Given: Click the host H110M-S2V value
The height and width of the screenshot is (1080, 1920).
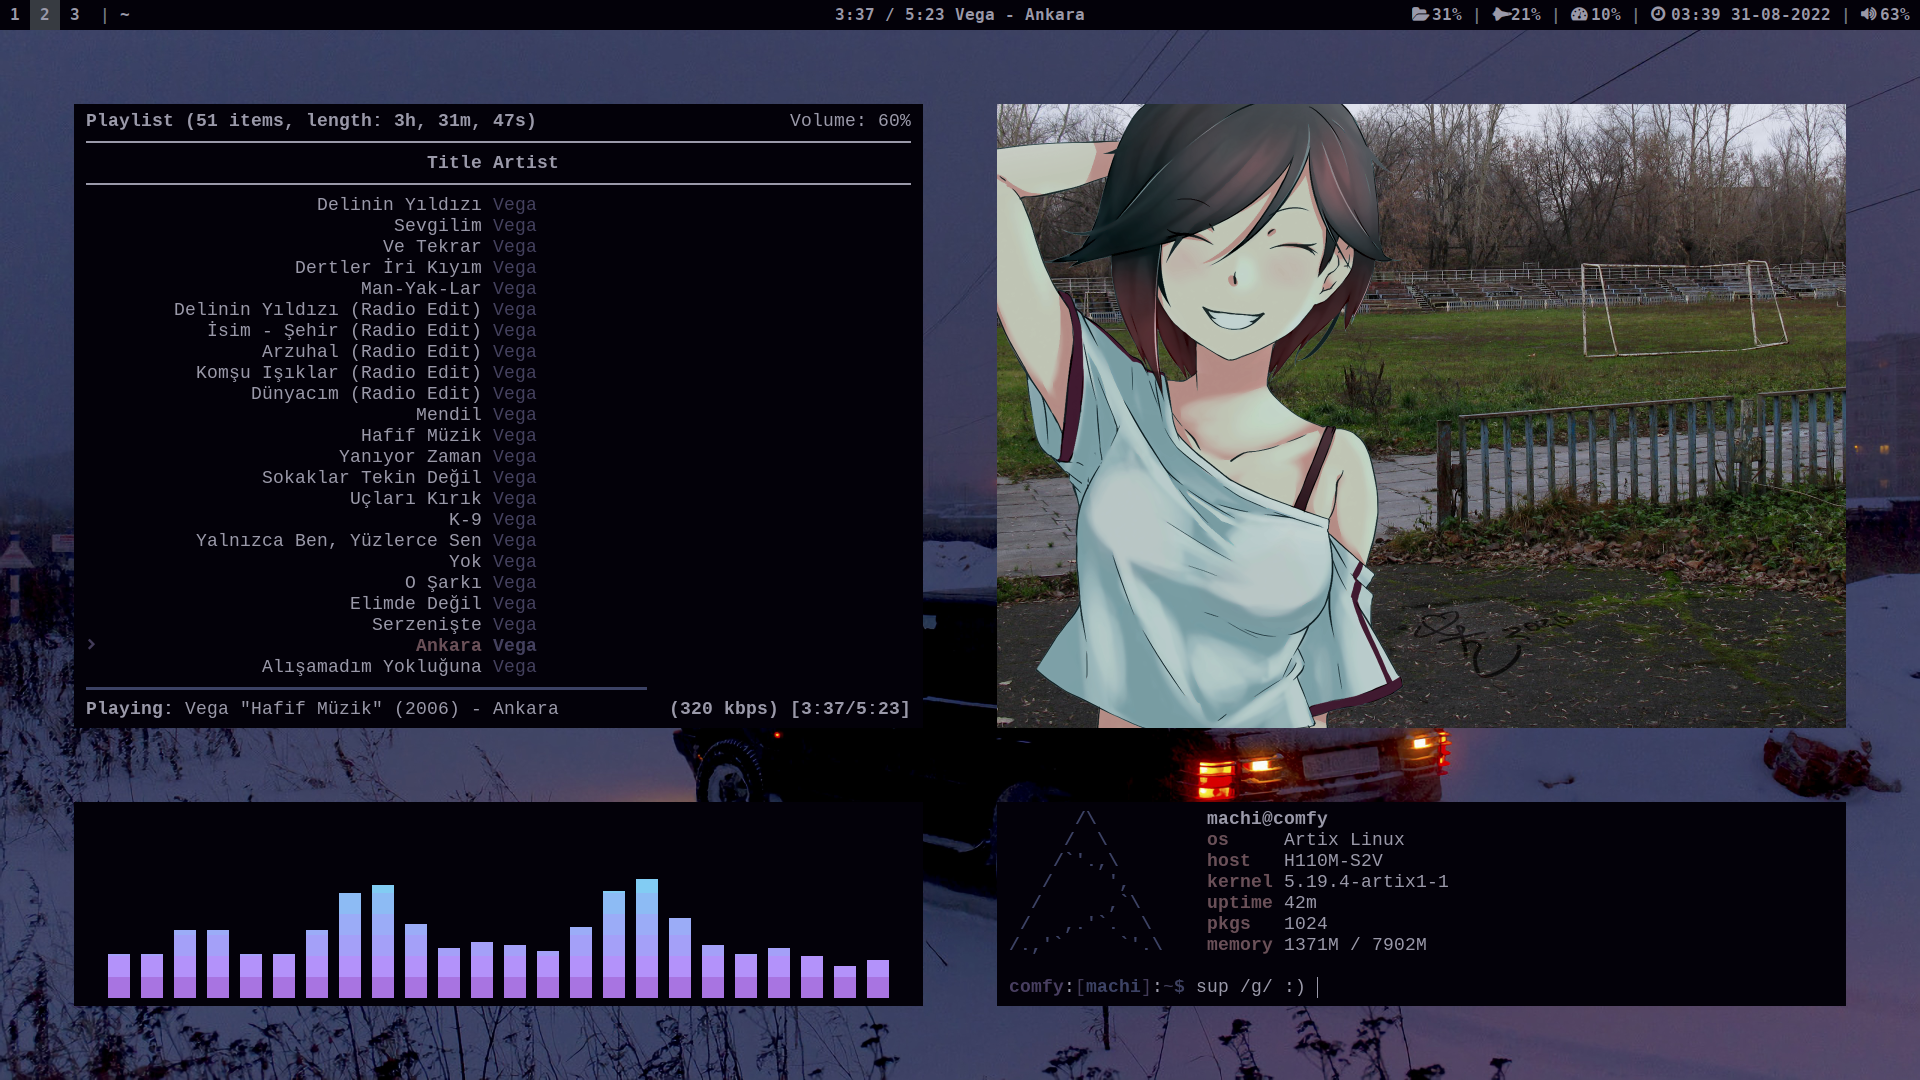Looking at the screenshot, I should click(x=1333, y=860).
